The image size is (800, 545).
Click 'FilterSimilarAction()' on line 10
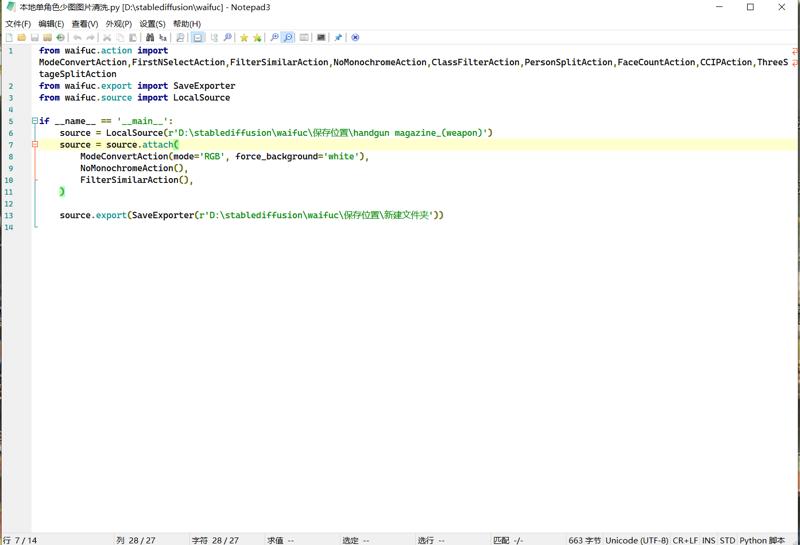tap(136, 180)
